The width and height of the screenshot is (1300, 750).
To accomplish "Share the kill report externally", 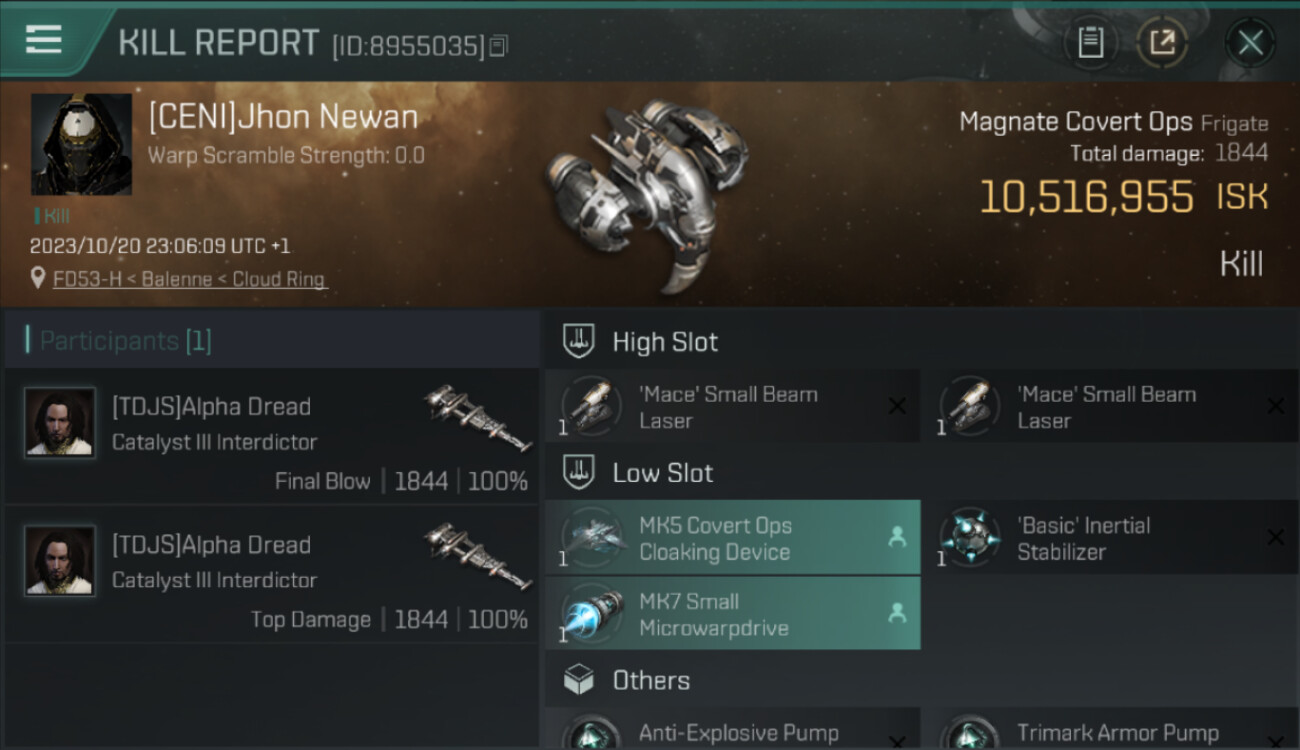I will click(x=1162, y=42).
